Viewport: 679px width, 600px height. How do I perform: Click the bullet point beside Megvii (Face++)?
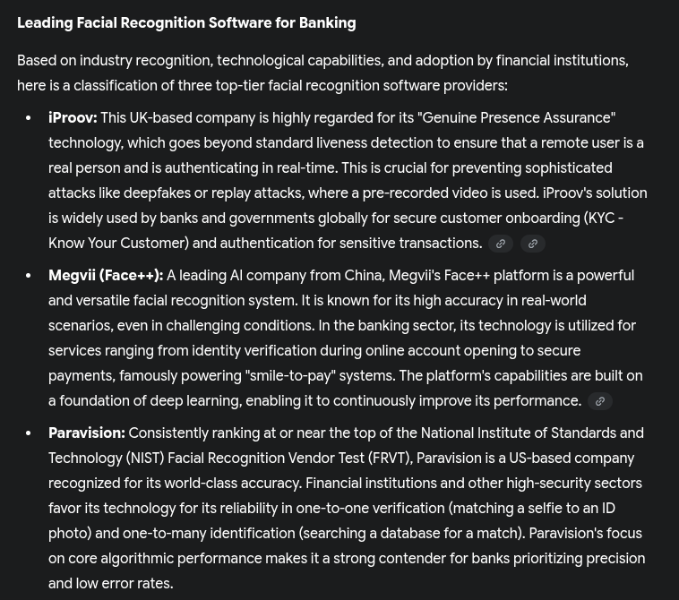pyautogui.click(x=28, y=275)
